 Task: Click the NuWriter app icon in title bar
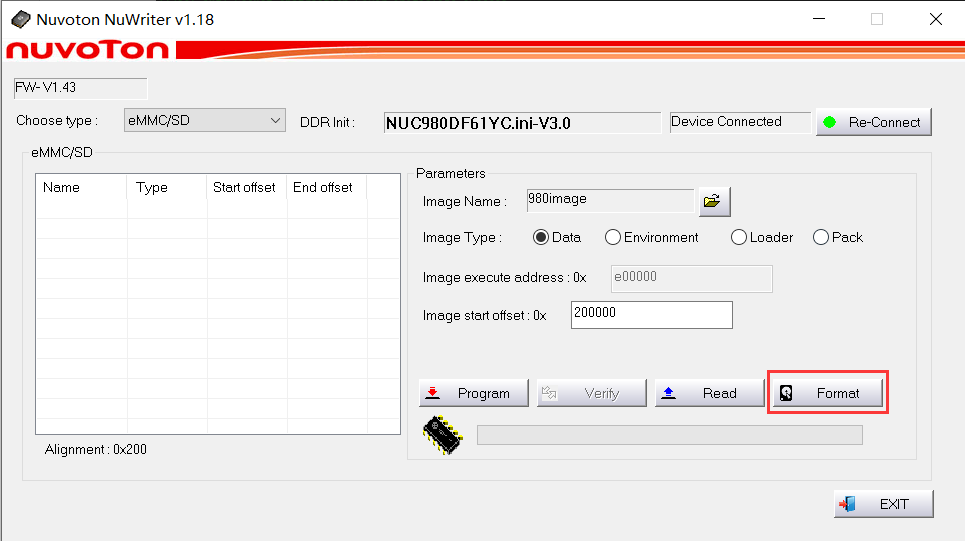[x=20, y=20]
